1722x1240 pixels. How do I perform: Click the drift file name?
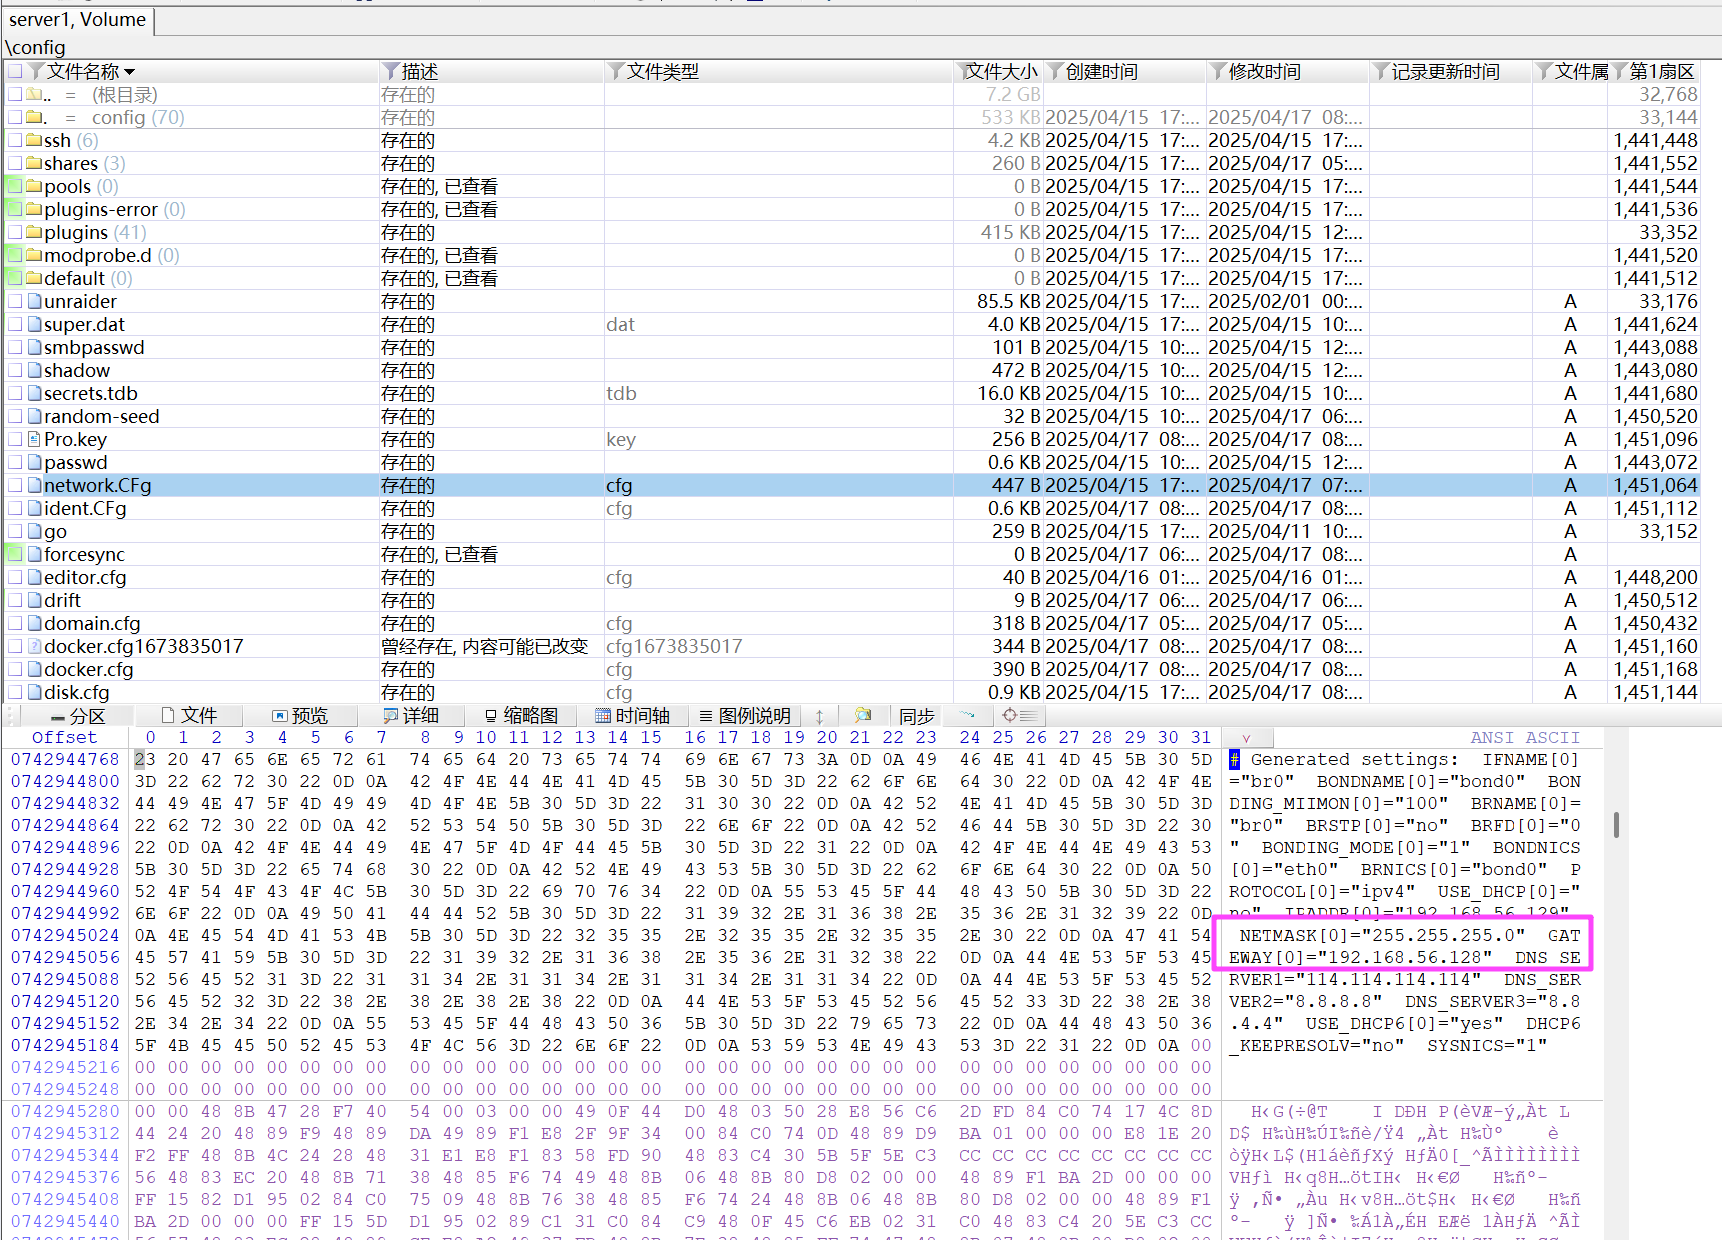[62, 600]
